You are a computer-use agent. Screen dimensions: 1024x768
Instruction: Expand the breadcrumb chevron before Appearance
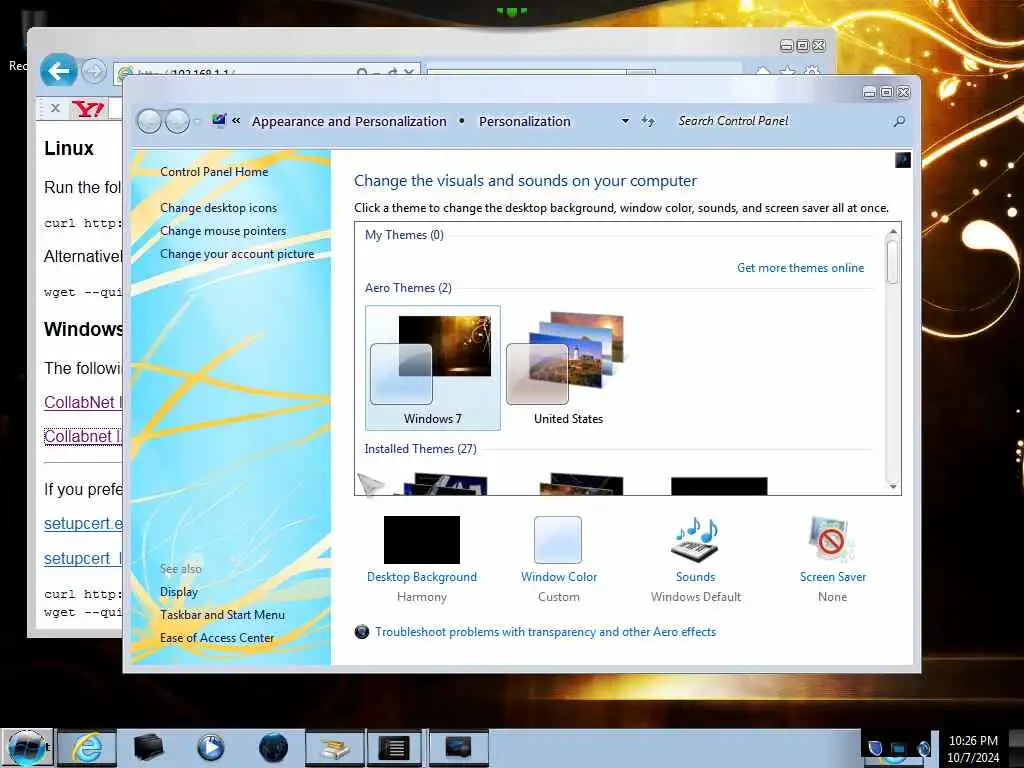[236, 121]
